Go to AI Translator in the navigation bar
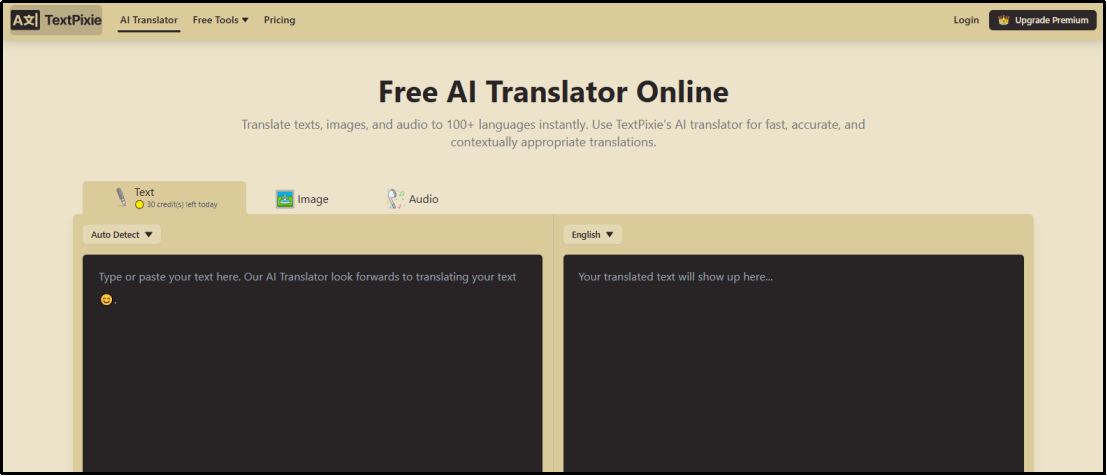 point(149,20)
